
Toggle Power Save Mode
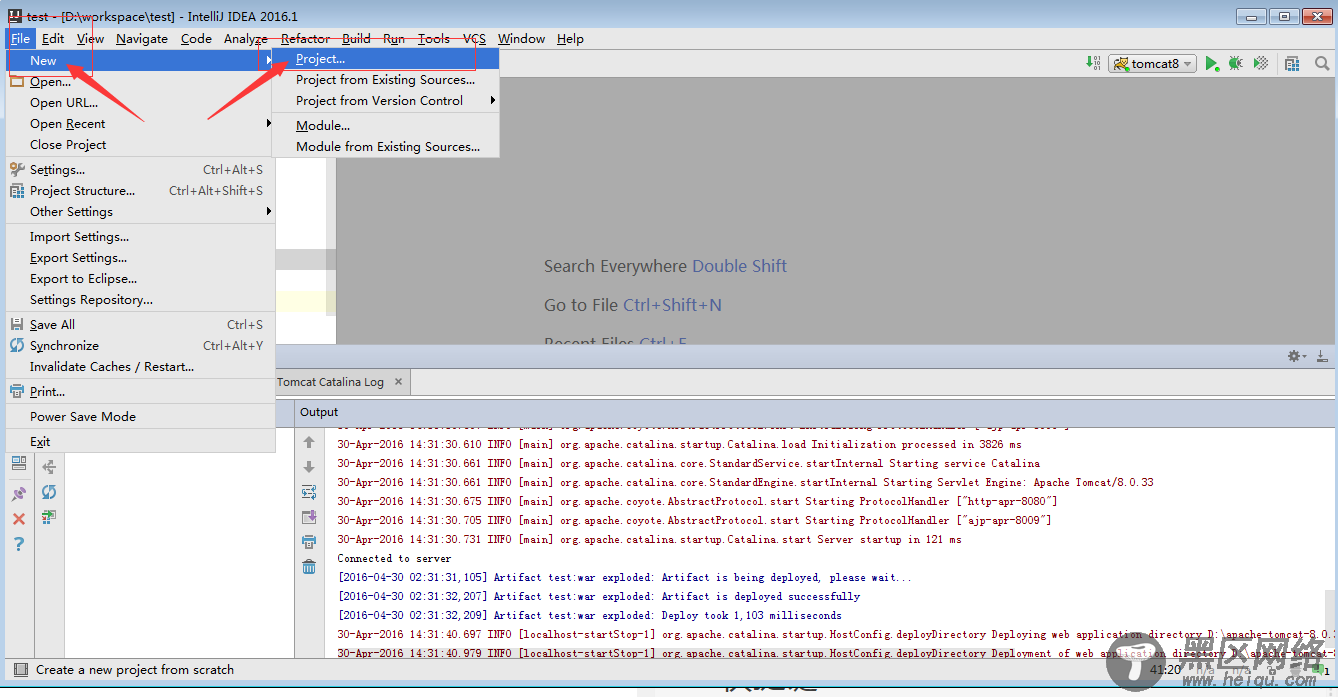[140, 417]
